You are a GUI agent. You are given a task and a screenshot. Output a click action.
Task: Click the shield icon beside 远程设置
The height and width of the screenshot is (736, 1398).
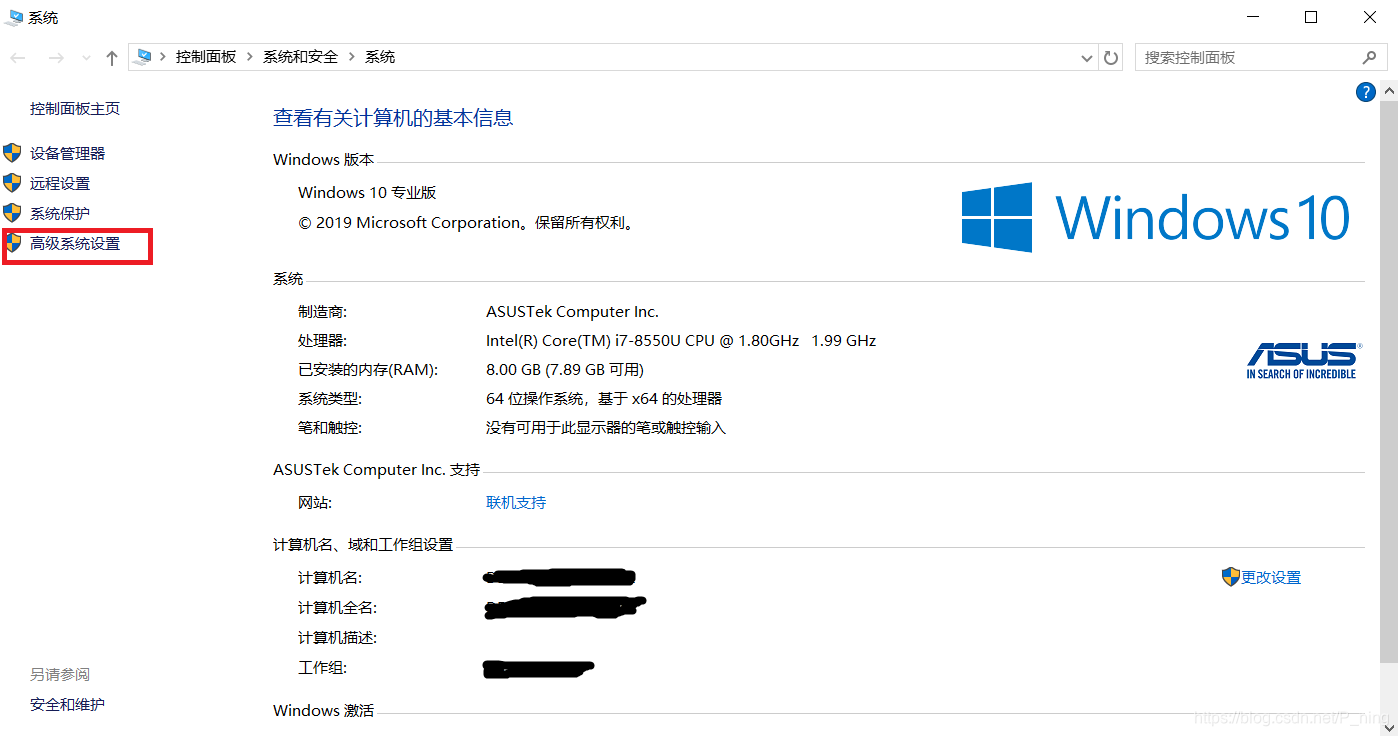tap(12, 183)
